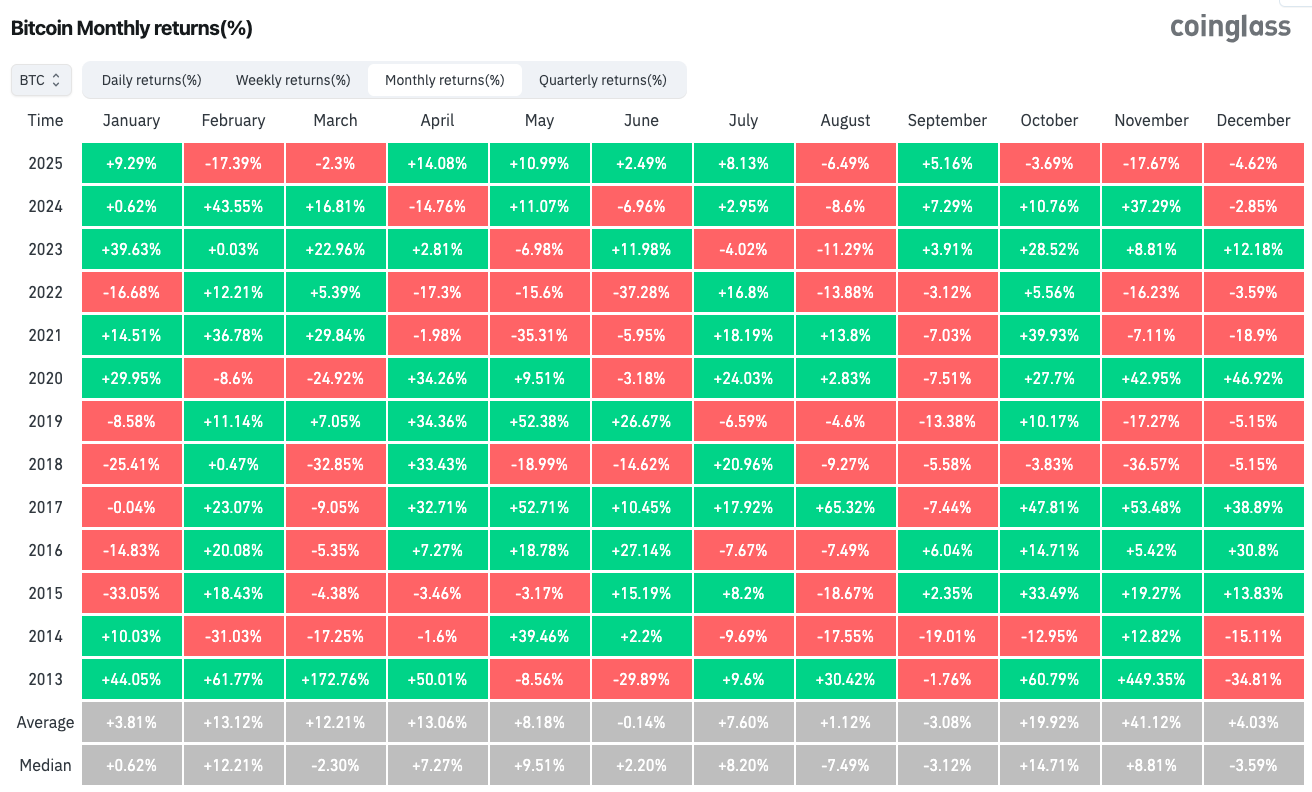1312x792 pixels.
Task: Switch to Weekly returns(%) tab
Action: [x=293, y=80]
